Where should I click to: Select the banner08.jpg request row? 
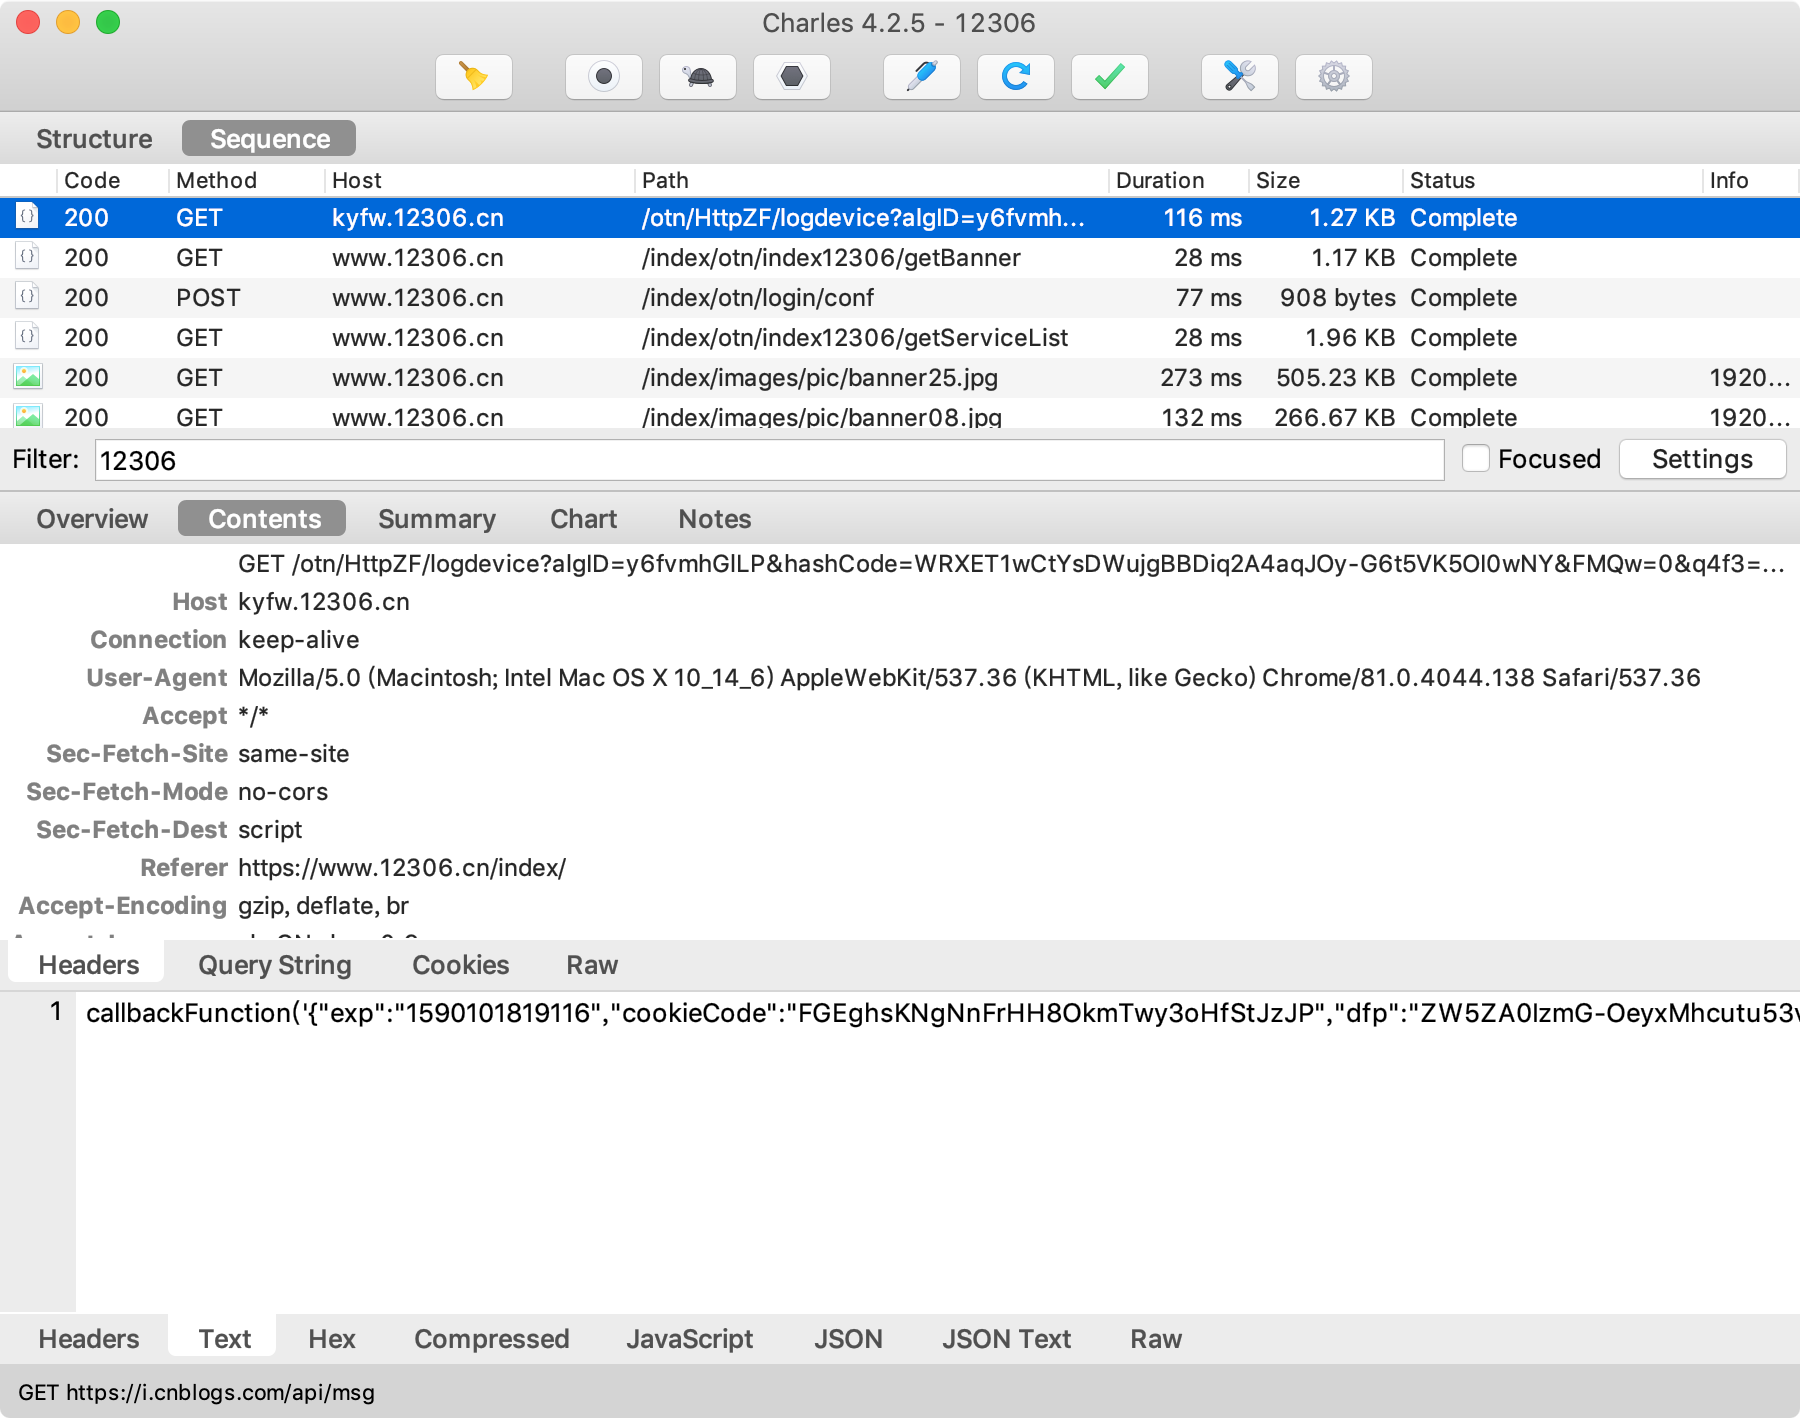(x=900, y=414)
